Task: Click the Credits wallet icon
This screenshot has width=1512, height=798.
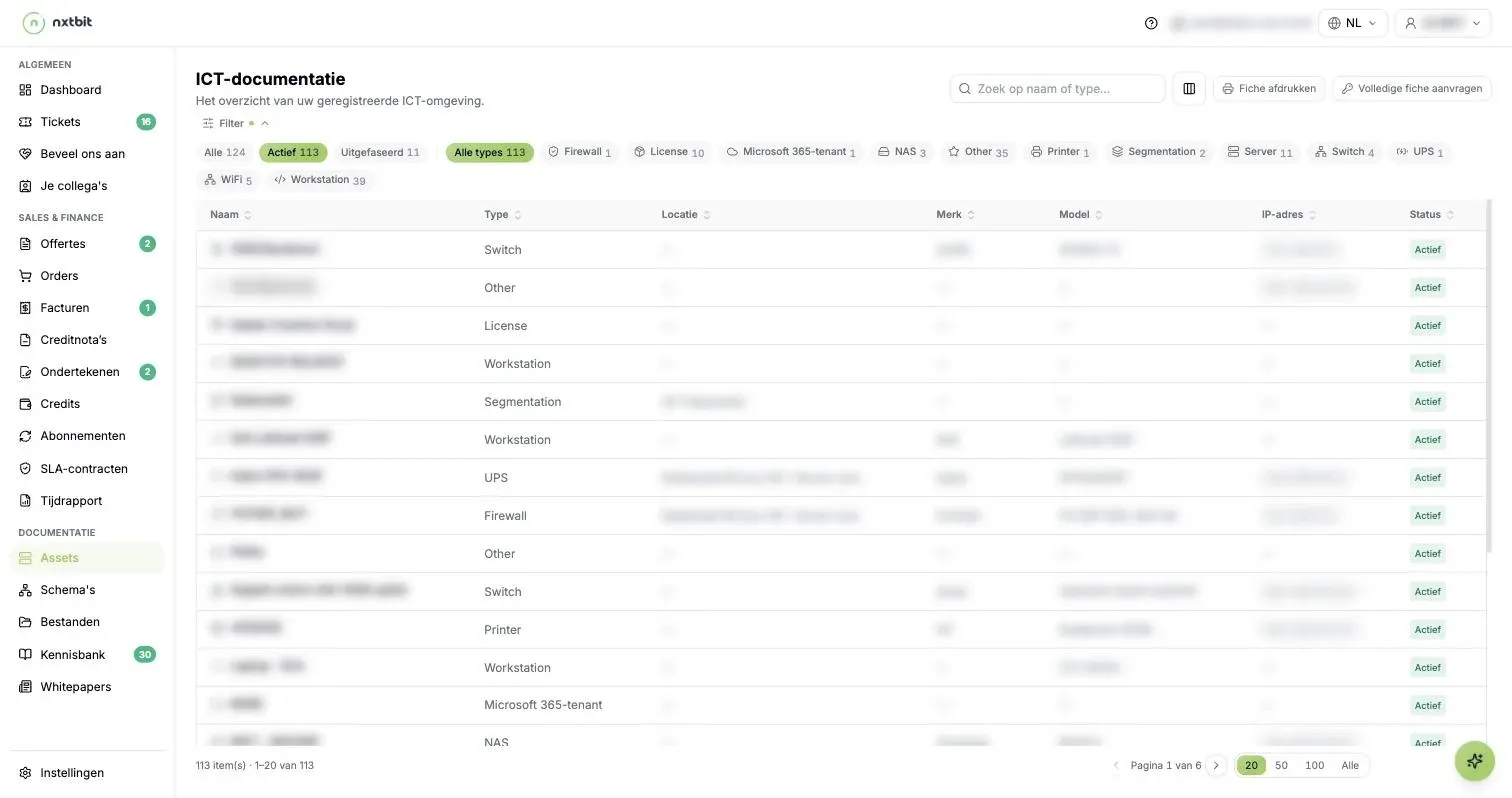Action: pos(26,404)
